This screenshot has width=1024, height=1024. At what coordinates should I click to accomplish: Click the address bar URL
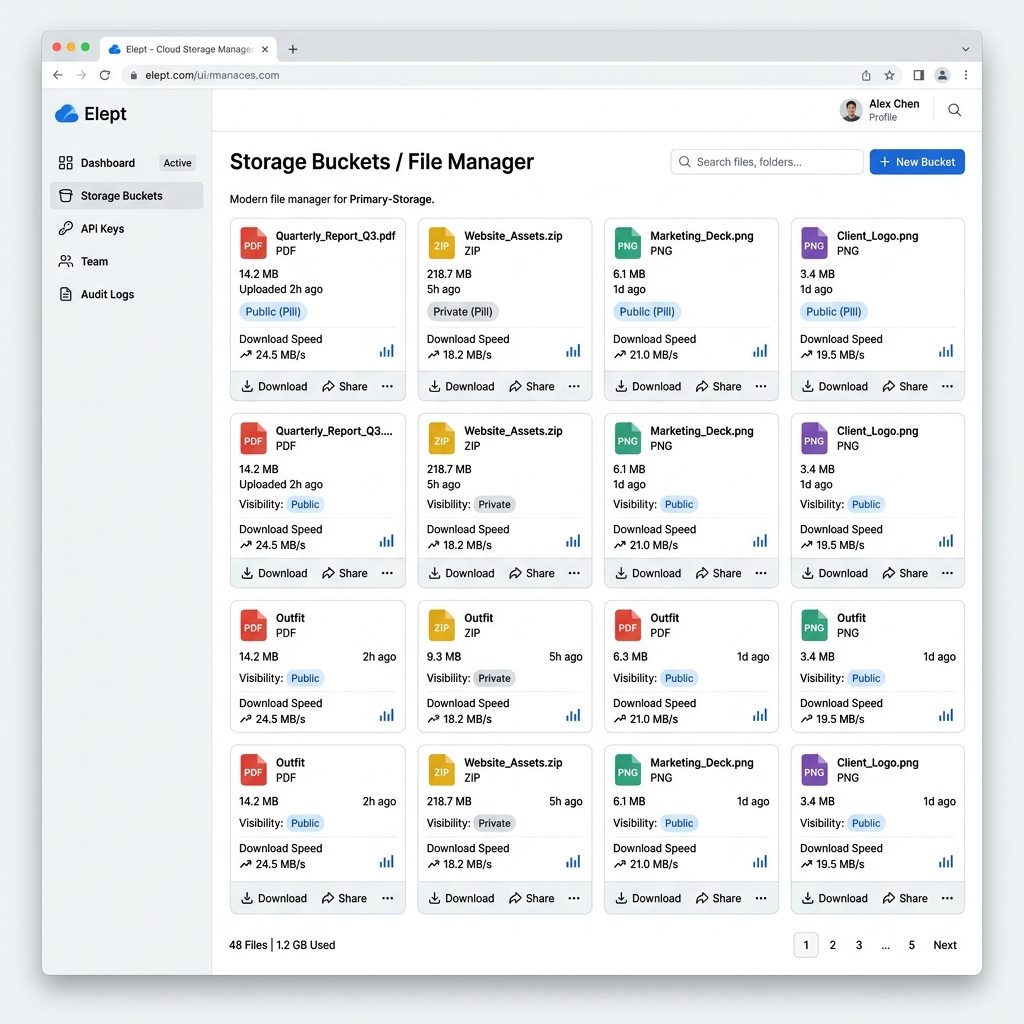(212, 75)
